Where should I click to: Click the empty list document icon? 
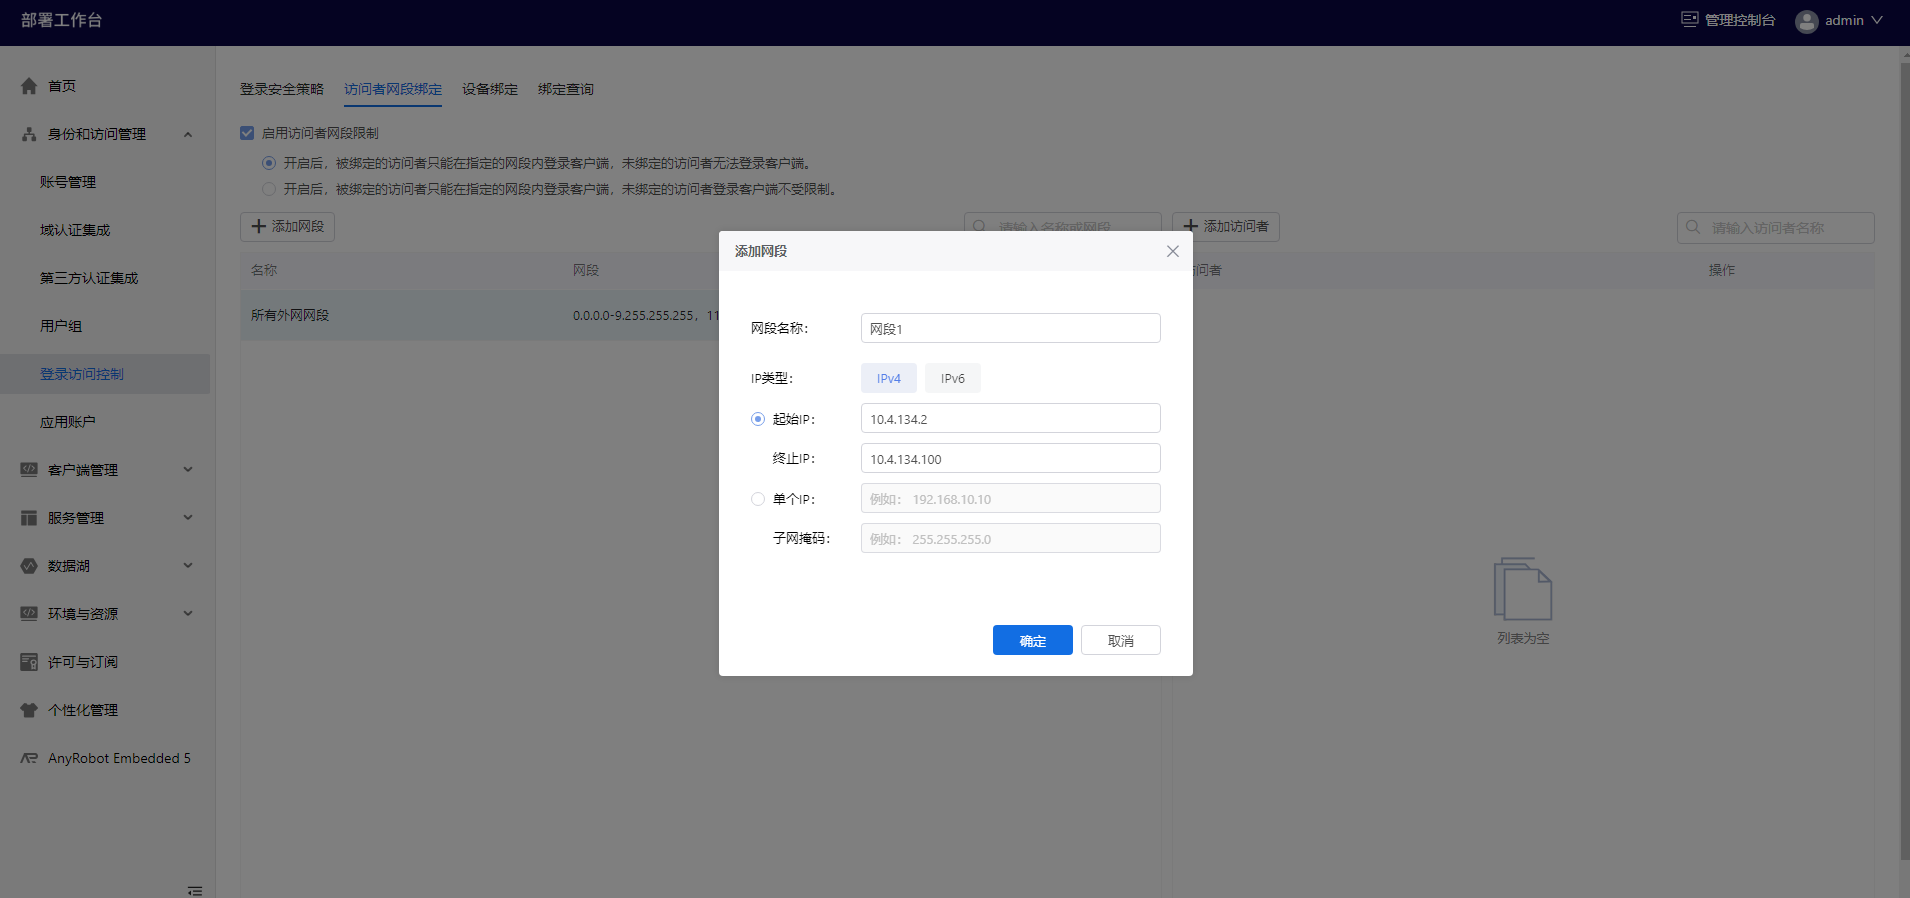pyautogui.click(x=1523, y=589)
